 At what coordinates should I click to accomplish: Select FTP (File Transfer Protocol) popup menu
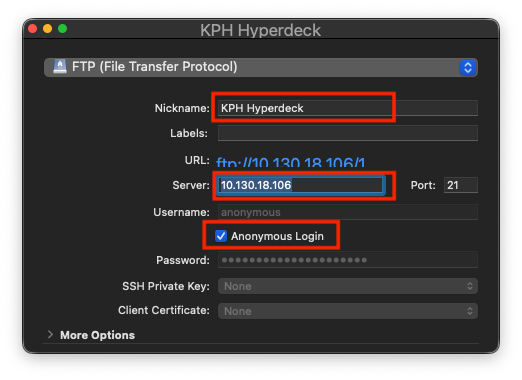(x=261, y=67)
